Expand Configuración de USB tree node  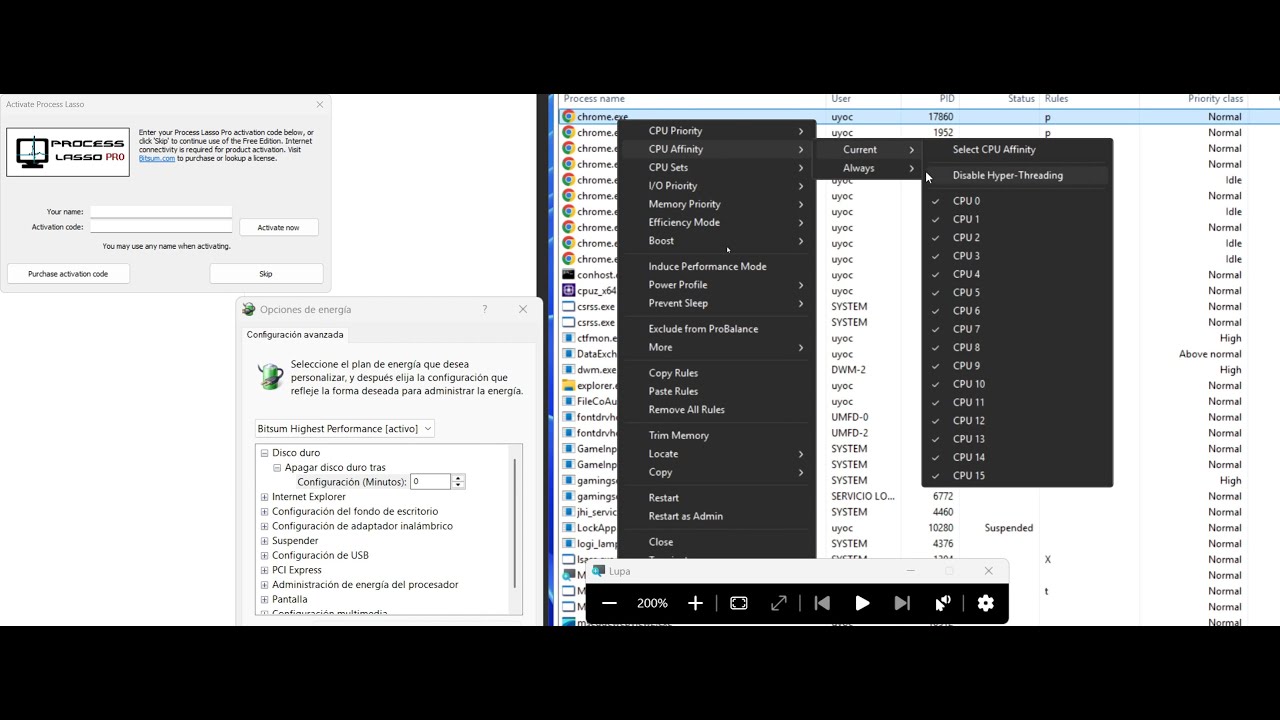pyautogui.click(x=265, y=555)
